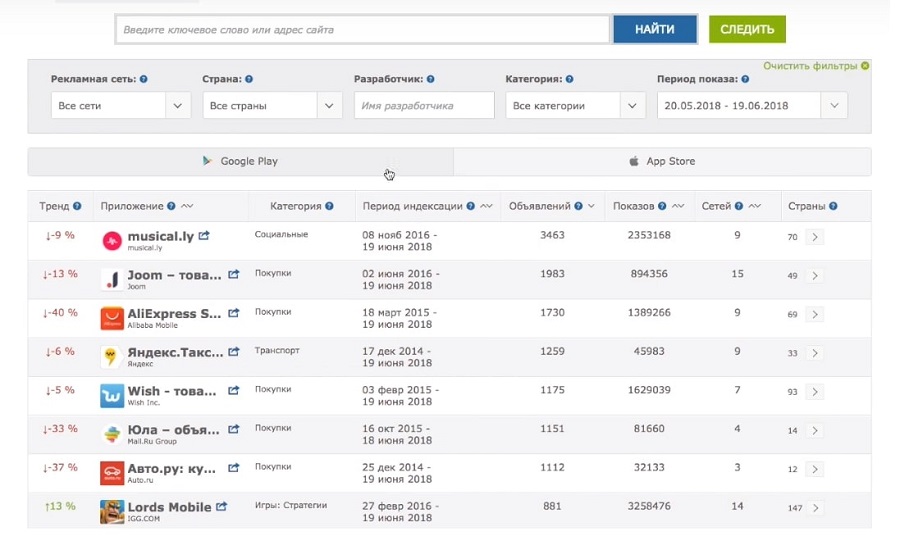Open help icon next to Категория filter
The height and width of the screenshot is (545, 900).
pyautogui.click(x=569, y=79)
